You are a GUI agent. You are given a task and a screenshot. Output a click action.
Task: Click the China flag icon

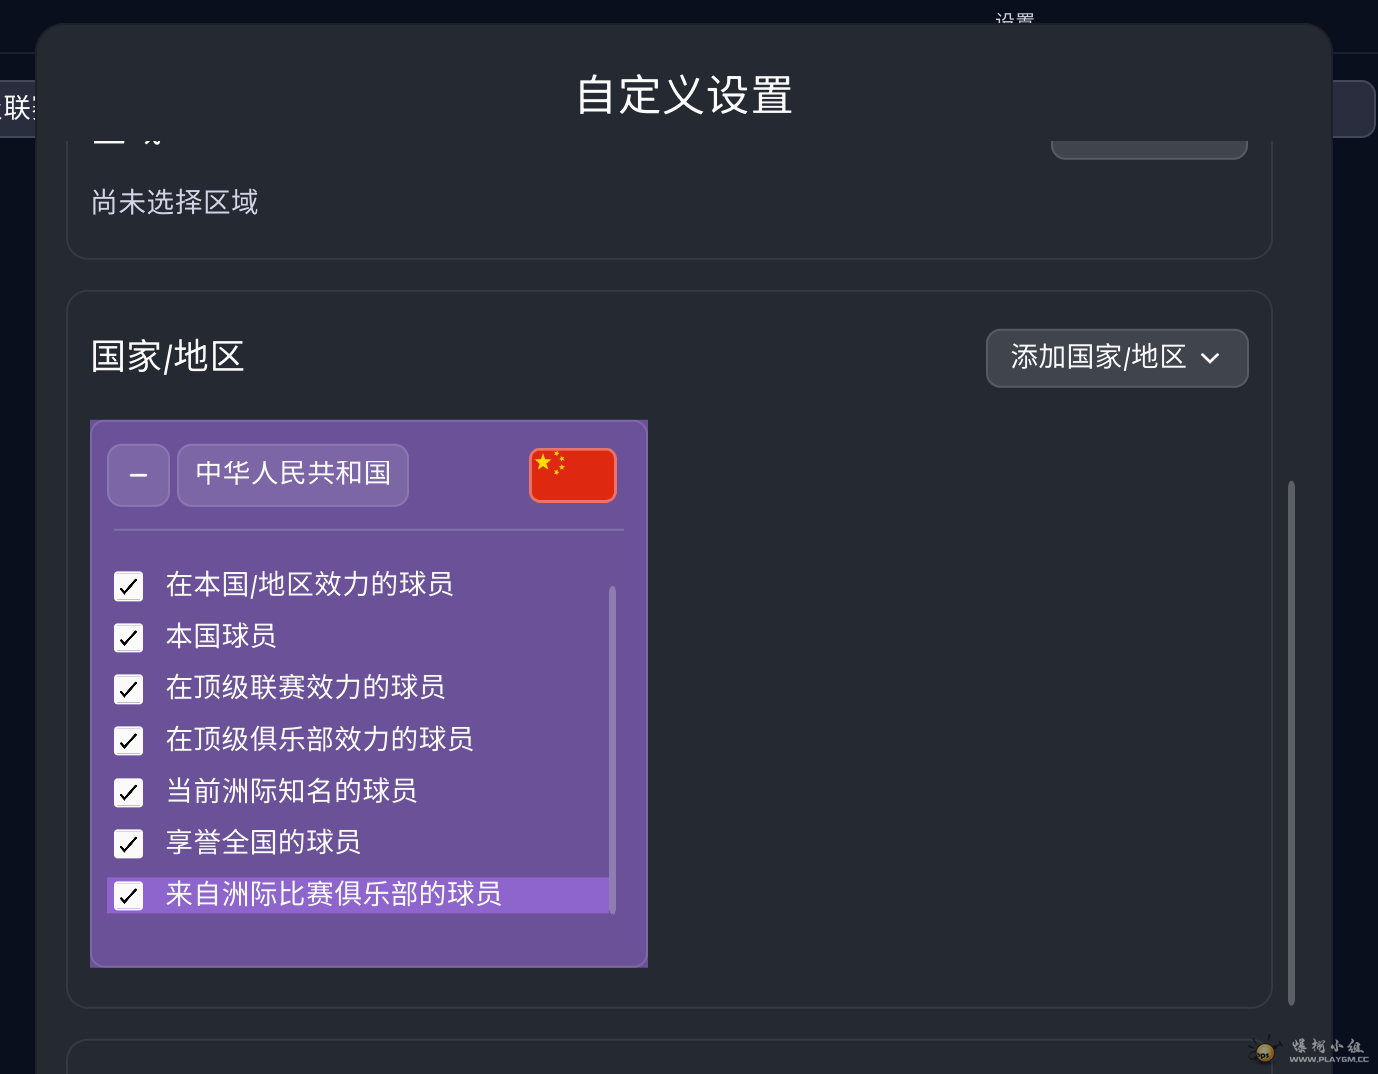click(x=573, y=475)
